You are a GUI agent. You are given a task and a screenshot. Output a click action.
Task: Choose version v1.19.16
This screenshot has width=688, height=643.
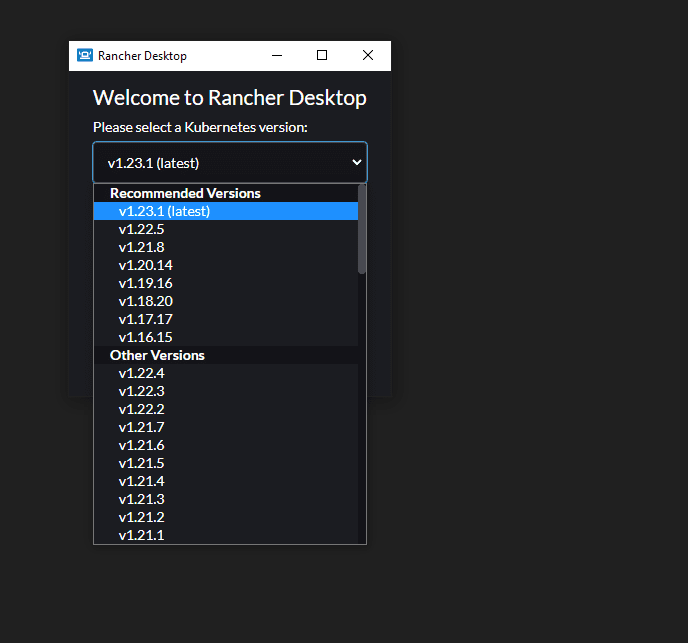[x=226, y=283]
